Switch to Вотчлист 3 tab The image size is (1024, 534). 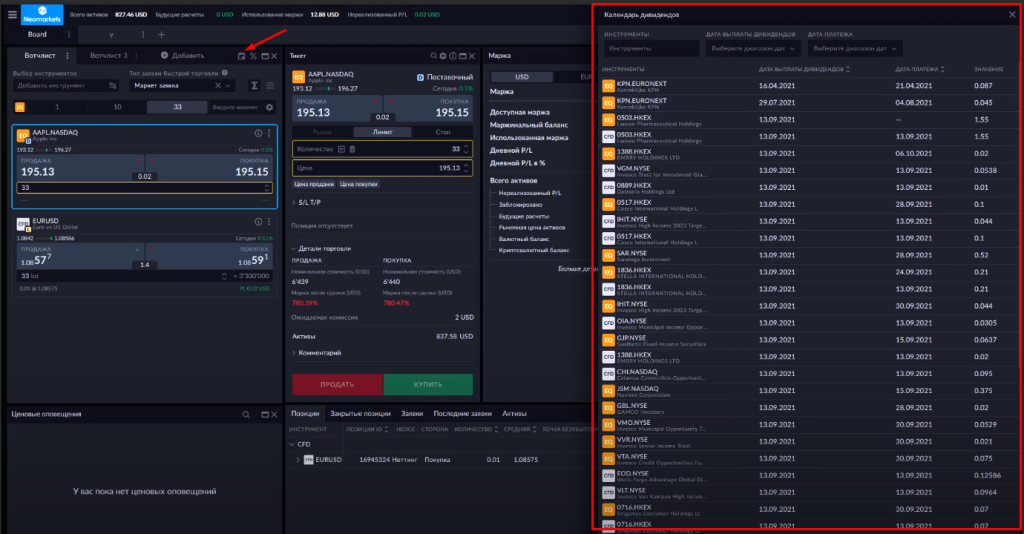(108, 55)
